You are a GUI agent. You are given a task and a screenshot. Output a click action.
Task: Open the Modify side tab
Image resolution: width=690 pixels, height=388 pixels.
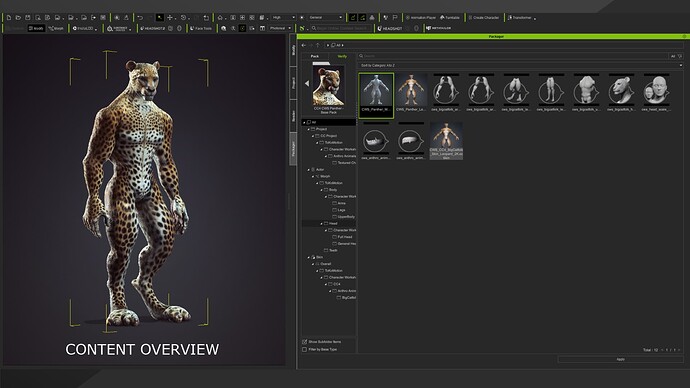click(293, 50)
